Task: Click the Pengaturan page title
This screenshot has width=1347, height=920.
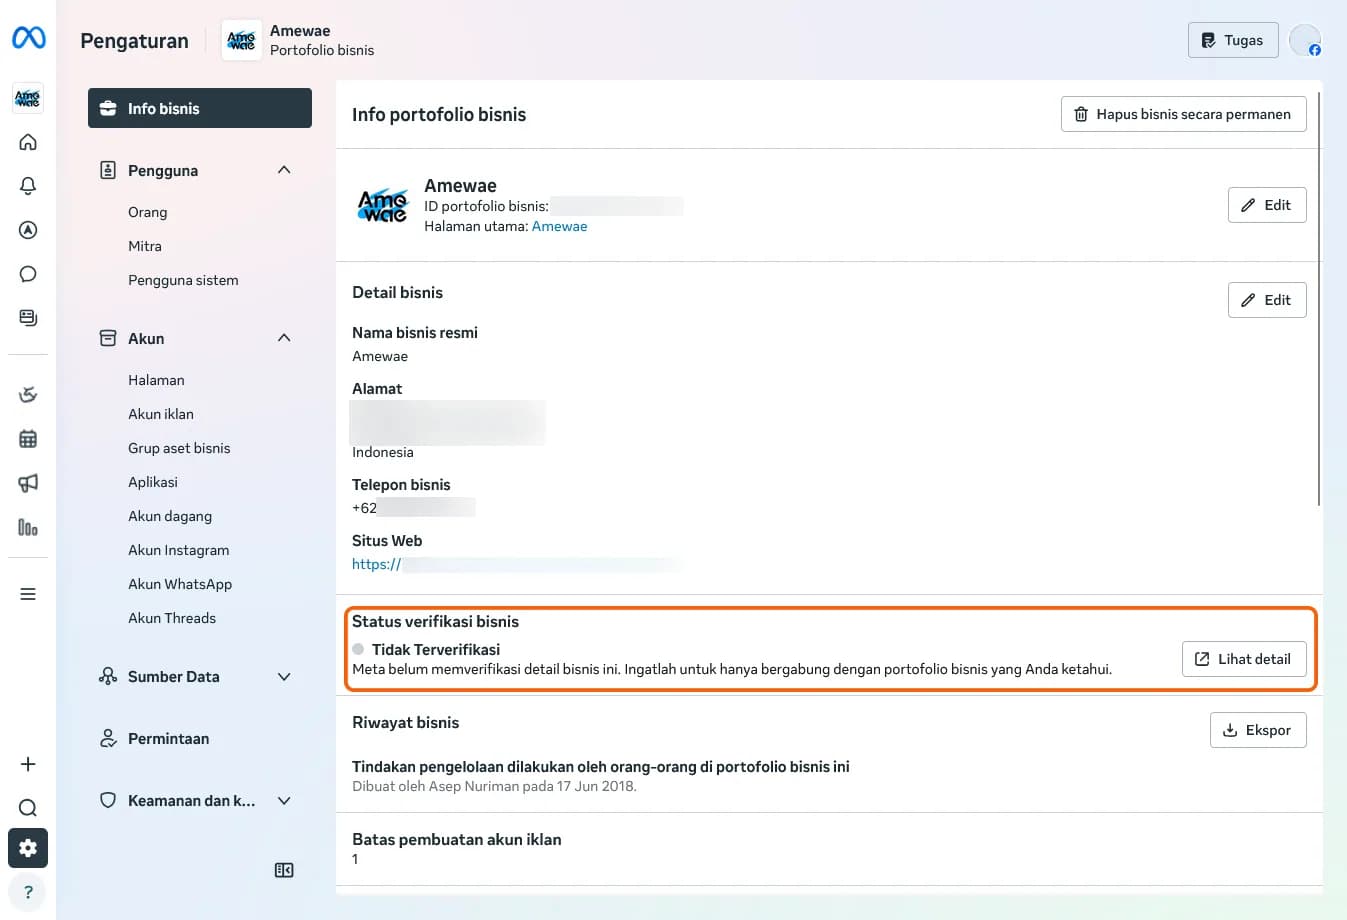Action: click(134, 41)
